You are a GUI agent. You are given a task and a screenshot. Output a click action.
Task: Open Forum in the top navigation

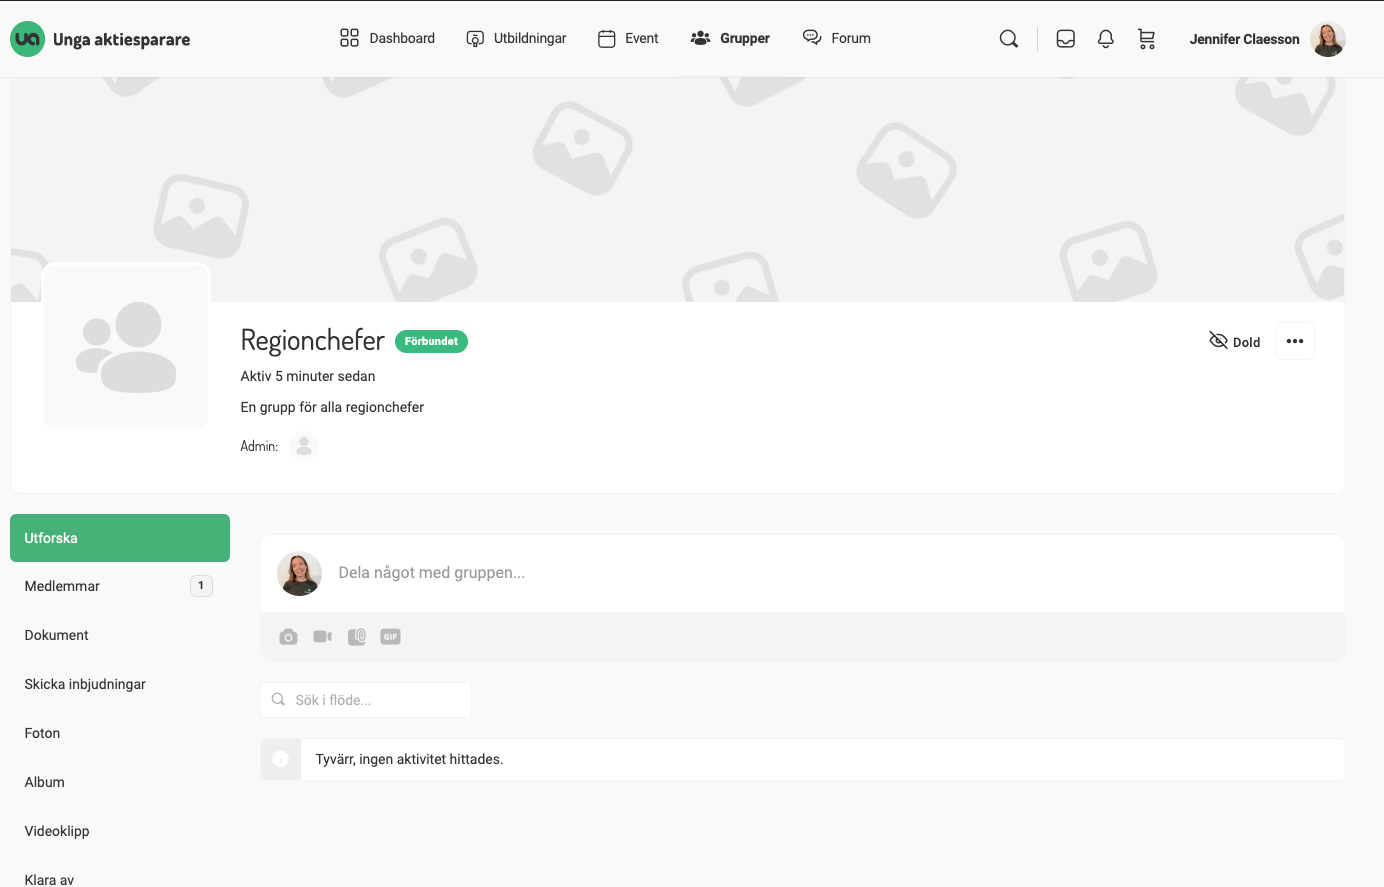pyautogui.click(x=836, y=38)
